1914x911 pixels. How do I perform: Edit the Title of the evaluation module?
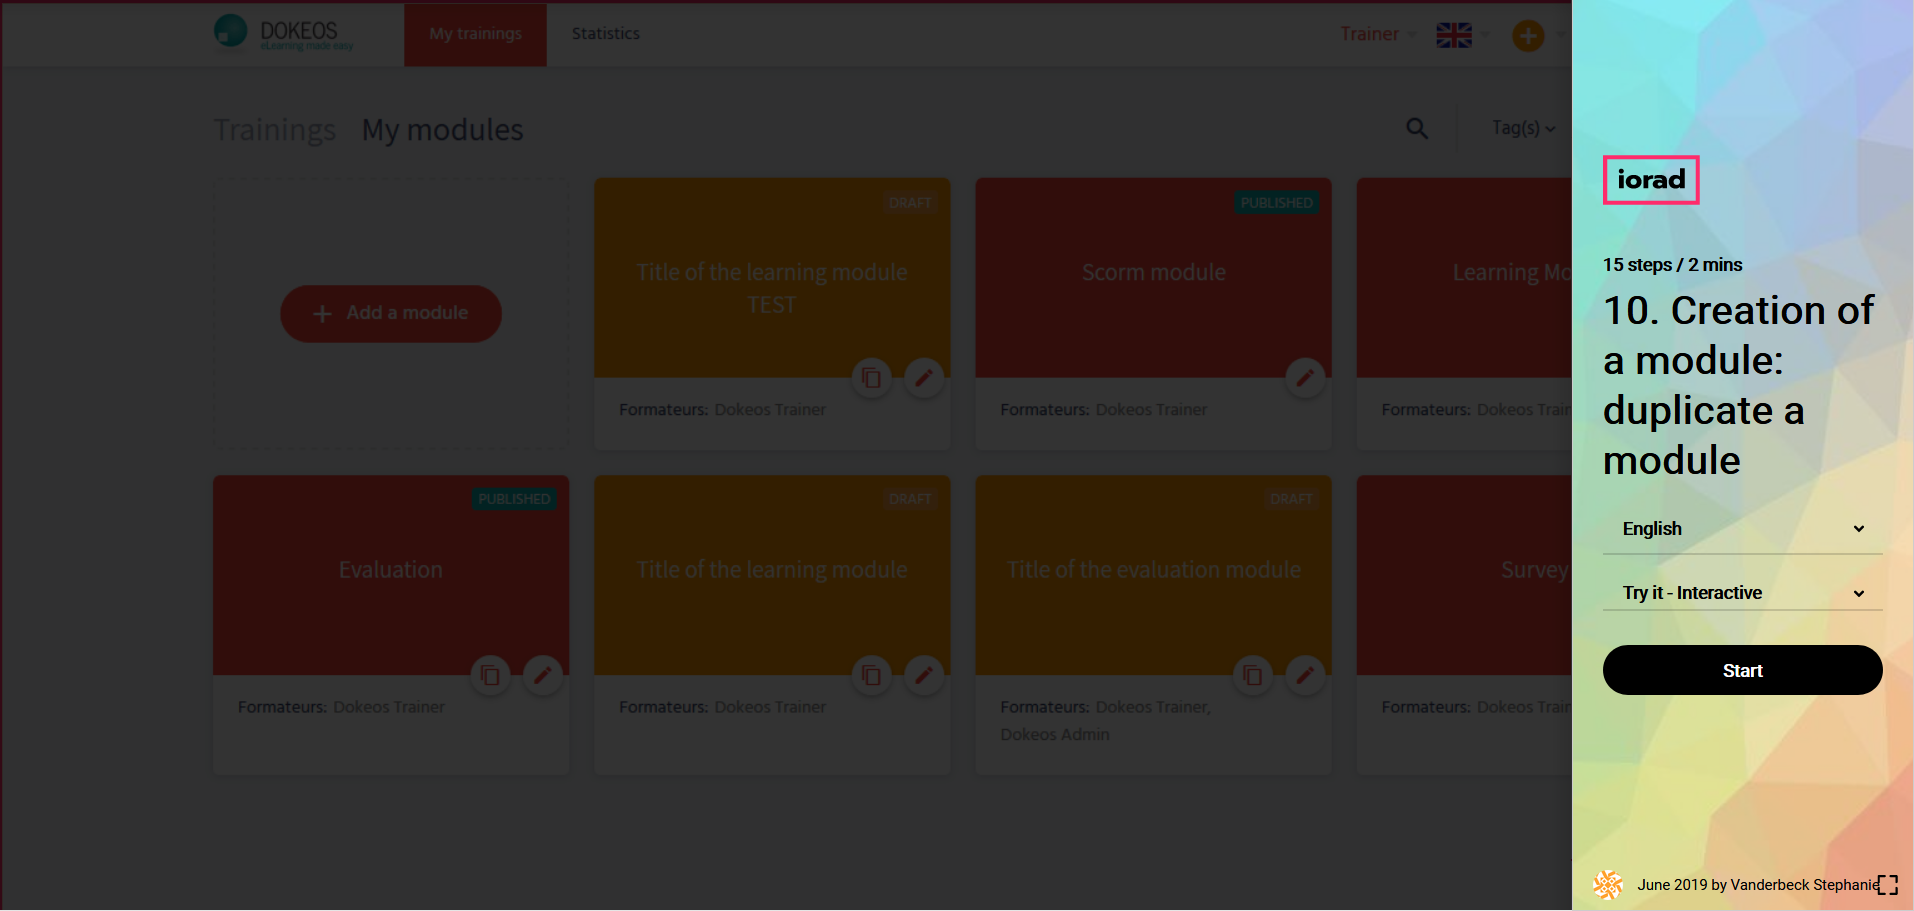click(1305, 676)
